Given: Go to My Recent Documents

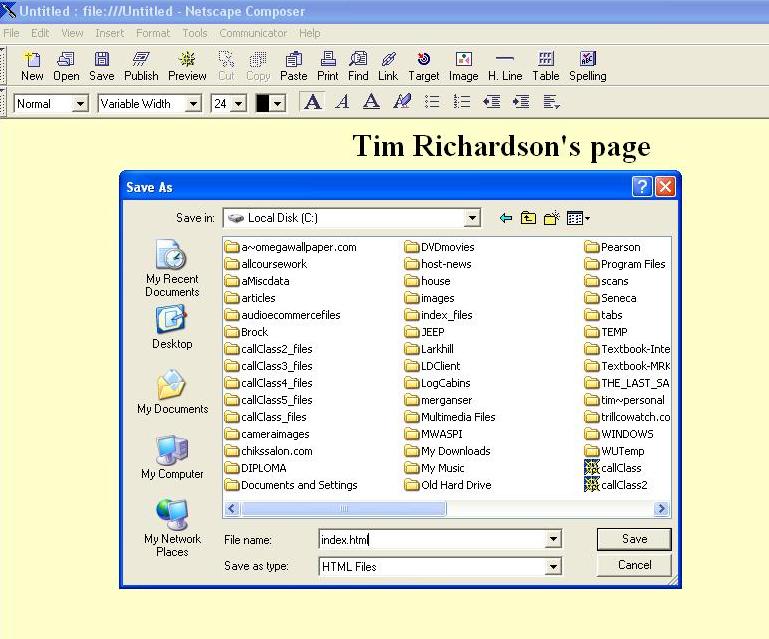Looking at the screenshot, I should pos(172,268).
